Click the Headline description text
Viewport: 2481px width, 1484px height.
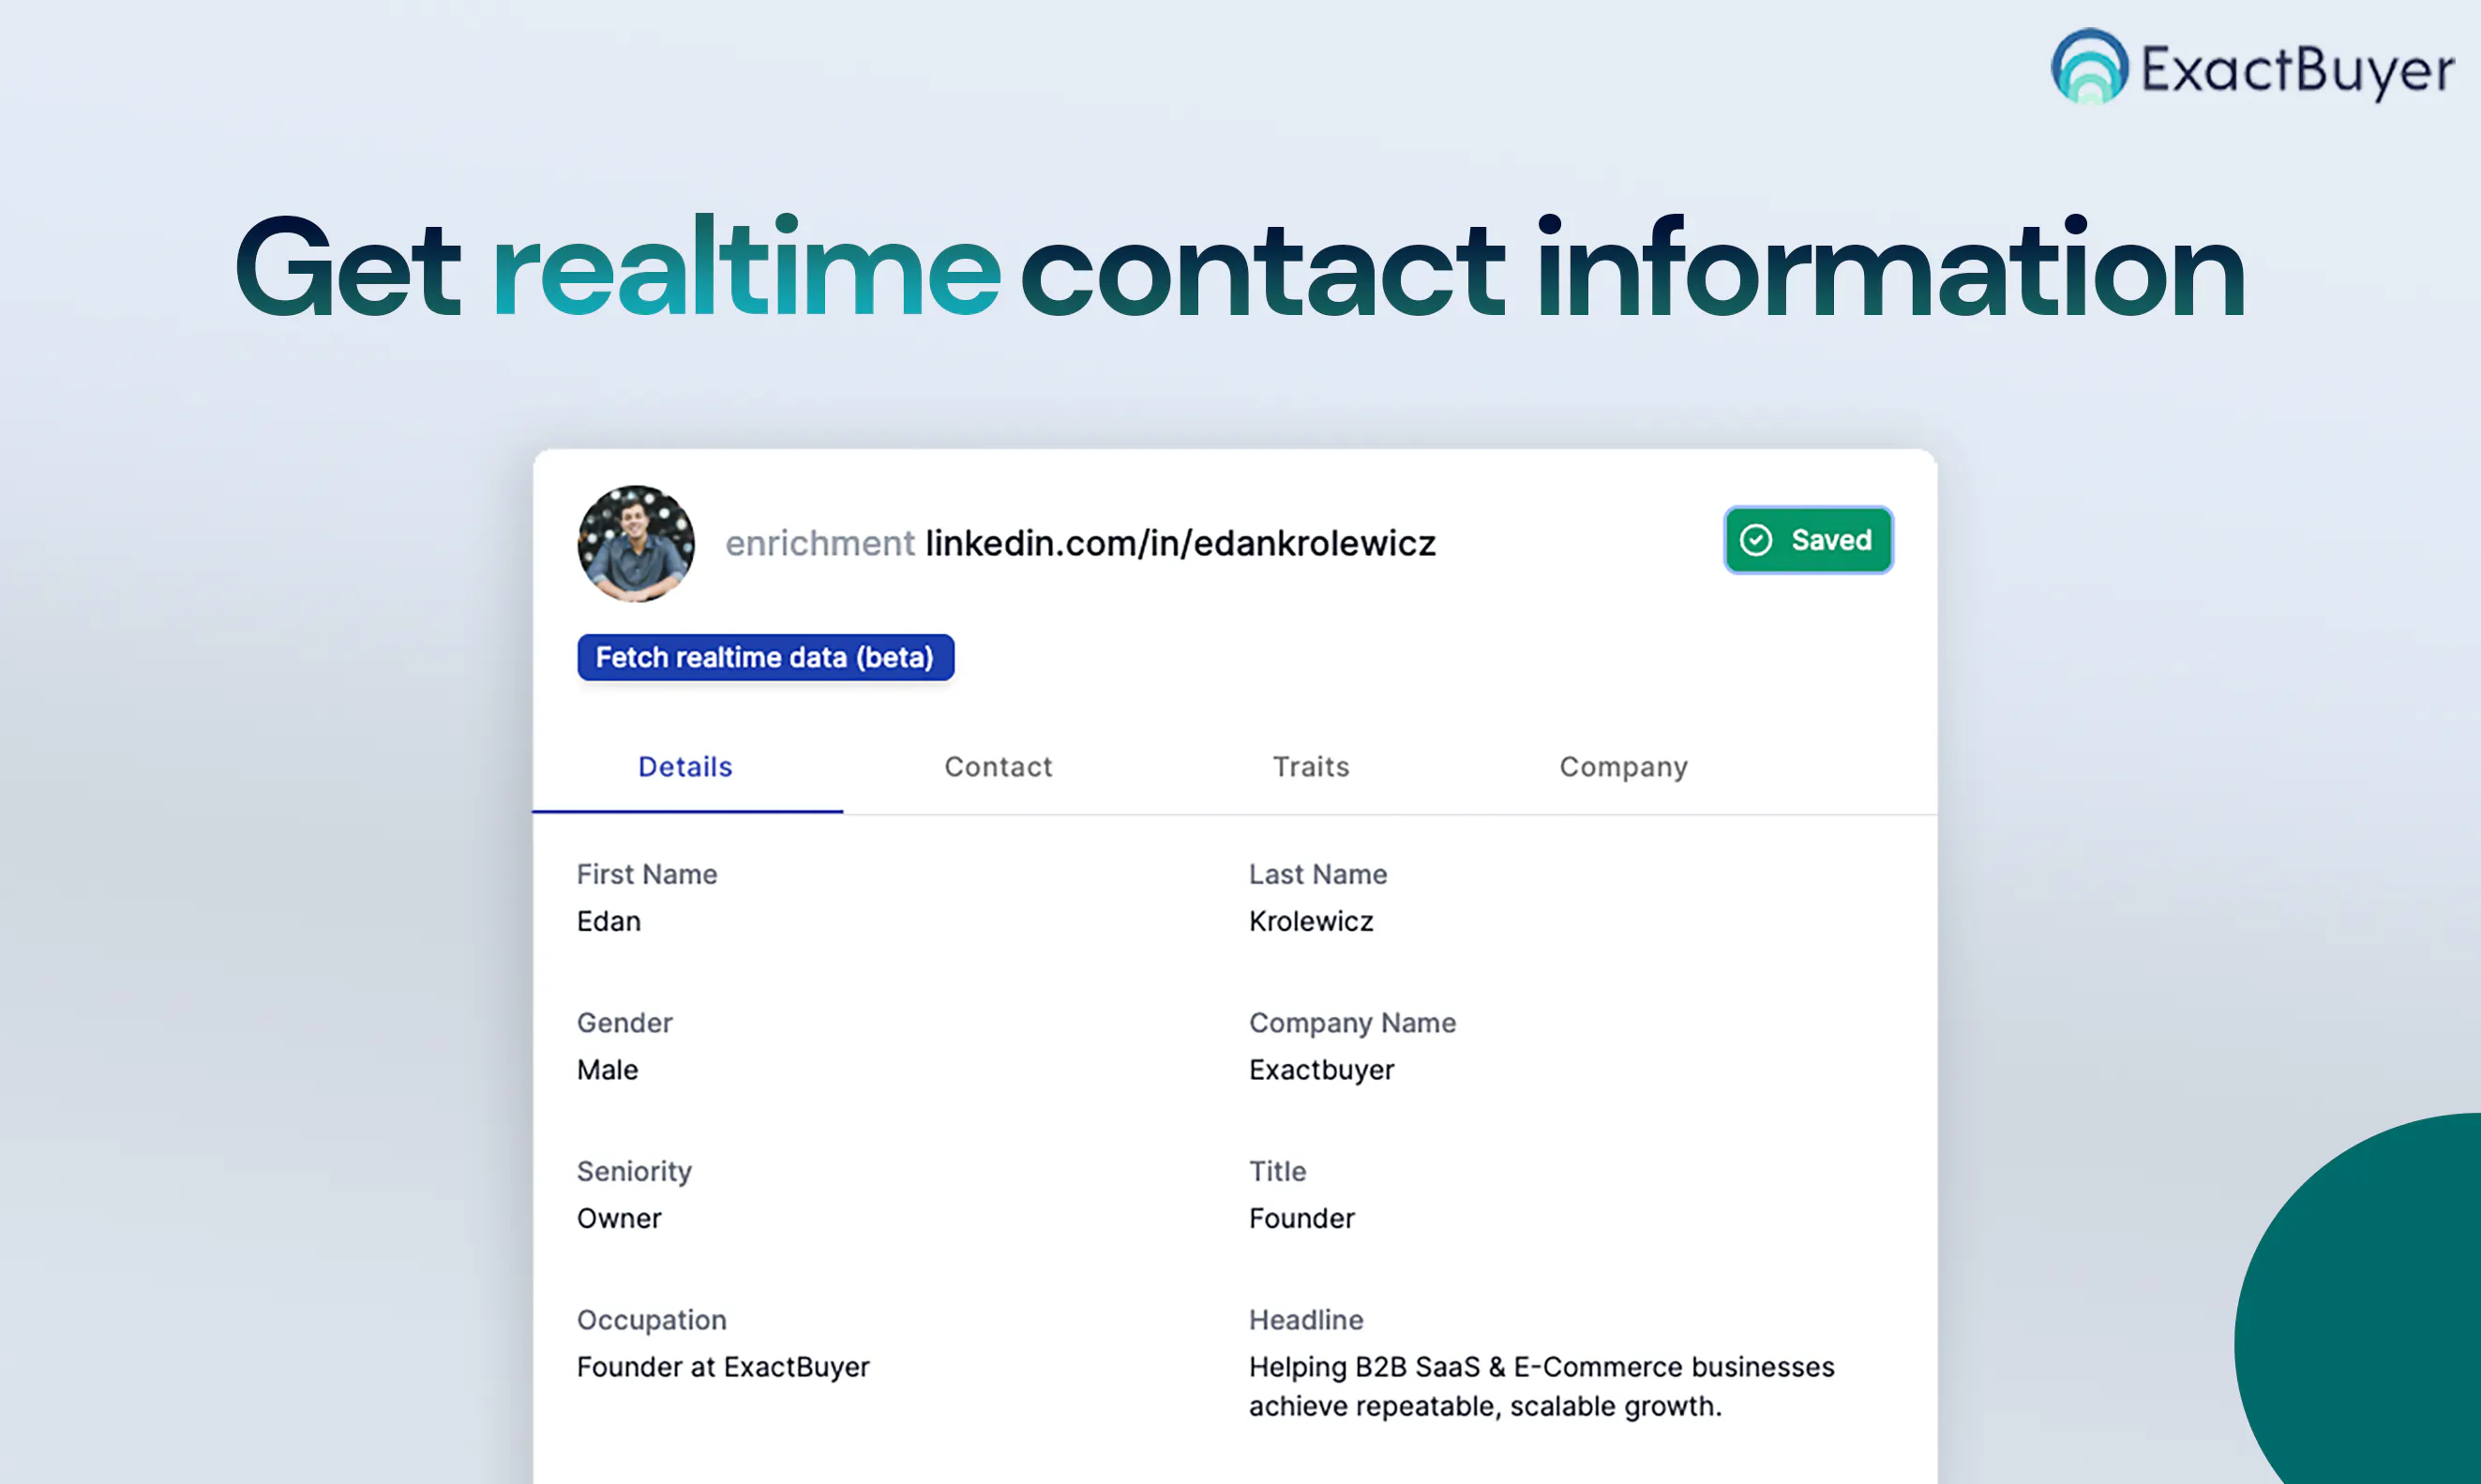(x=1542, y=1386)
